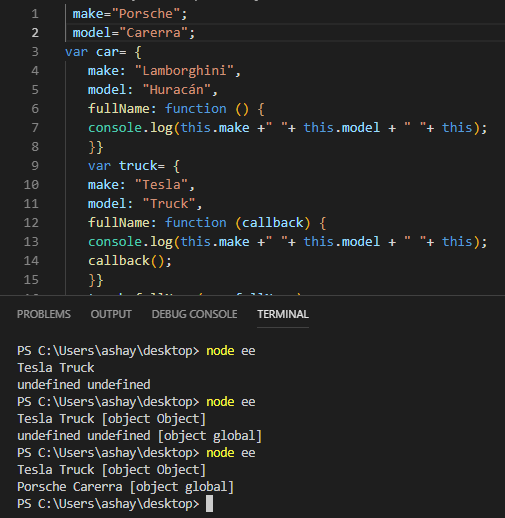Activate the TERMINAL tab
Viewport: 505px width, 518px height.
coord(283,314)
